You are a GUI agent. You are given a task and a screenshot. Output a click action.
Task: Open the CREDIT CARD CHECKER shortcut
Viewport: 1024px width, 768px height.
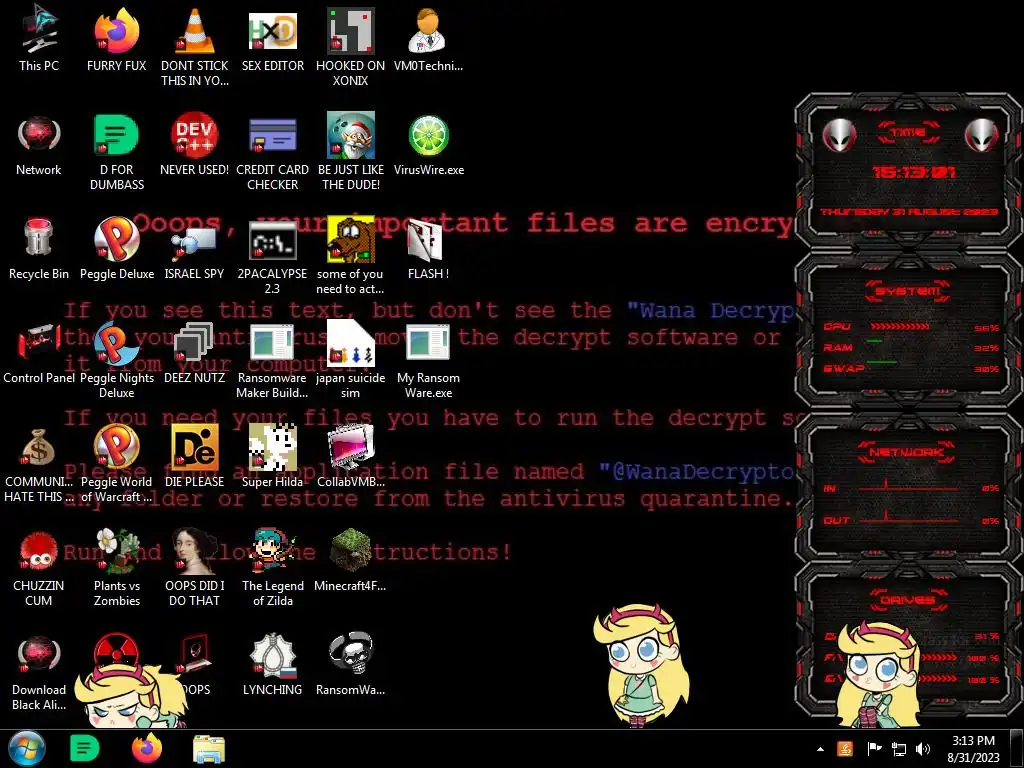(273, 152)
